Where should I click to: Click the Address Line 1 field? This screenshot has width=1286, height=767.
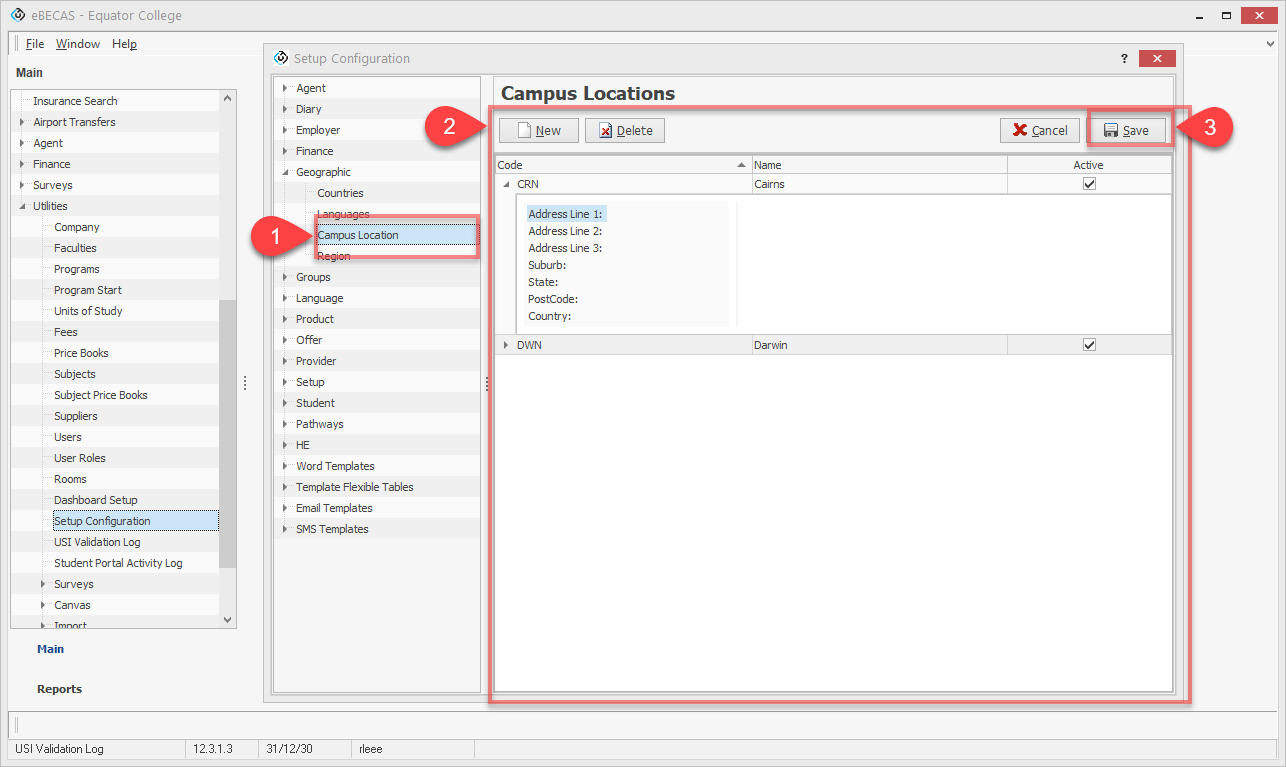pyautogui.click(x=566, y=214)
